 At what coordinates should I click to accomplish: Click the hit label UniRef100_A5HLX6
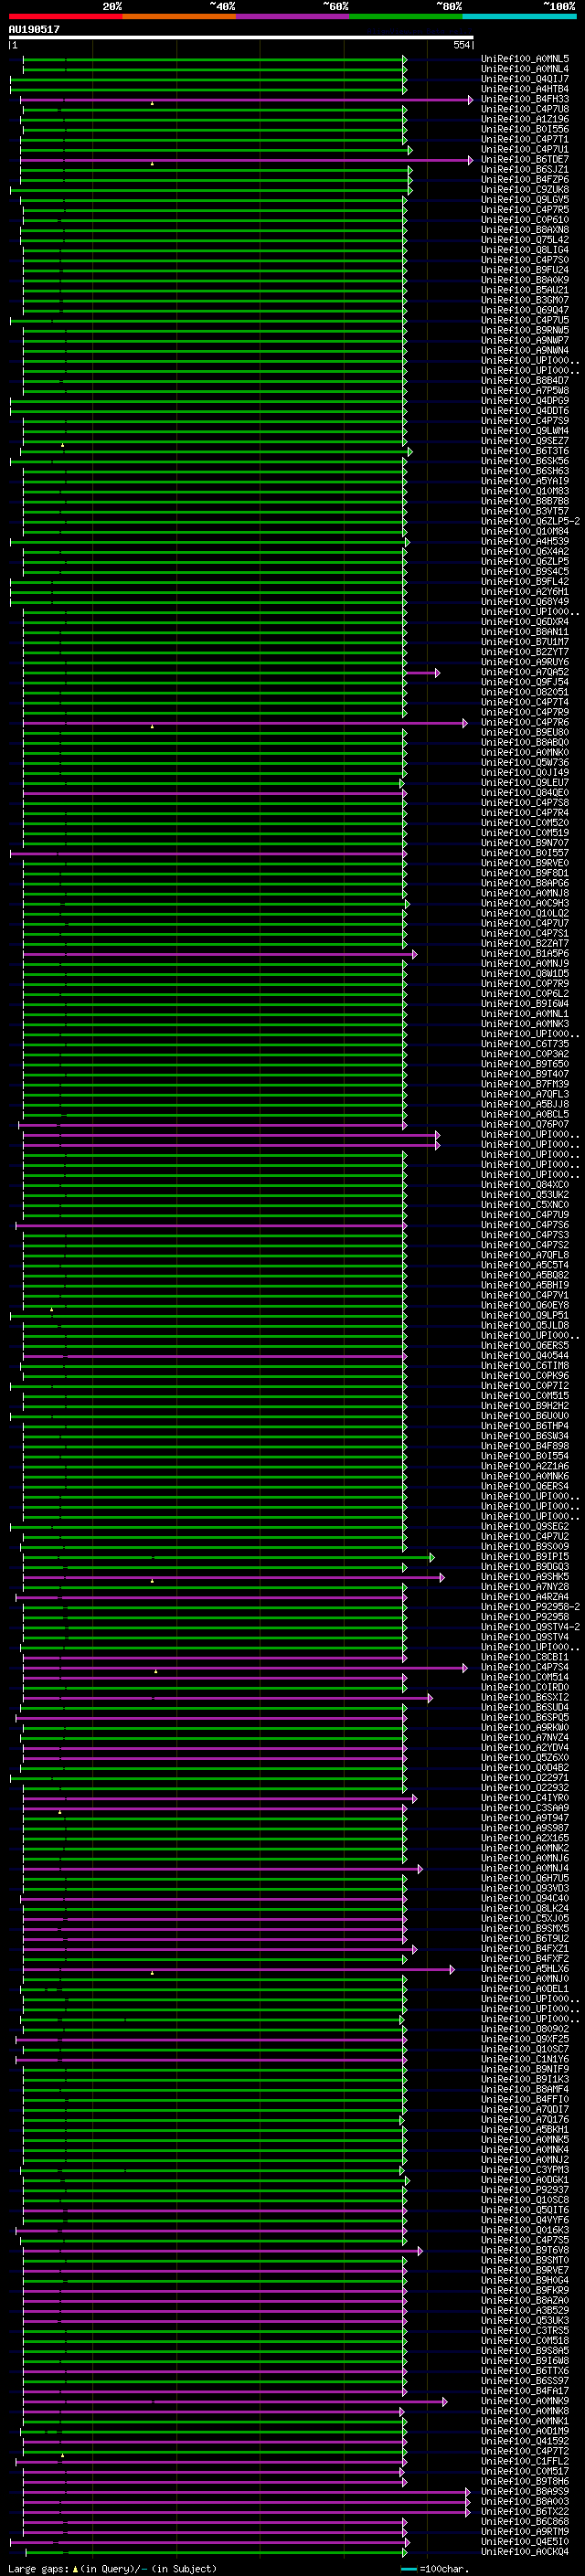click(x=525, y=1969)
